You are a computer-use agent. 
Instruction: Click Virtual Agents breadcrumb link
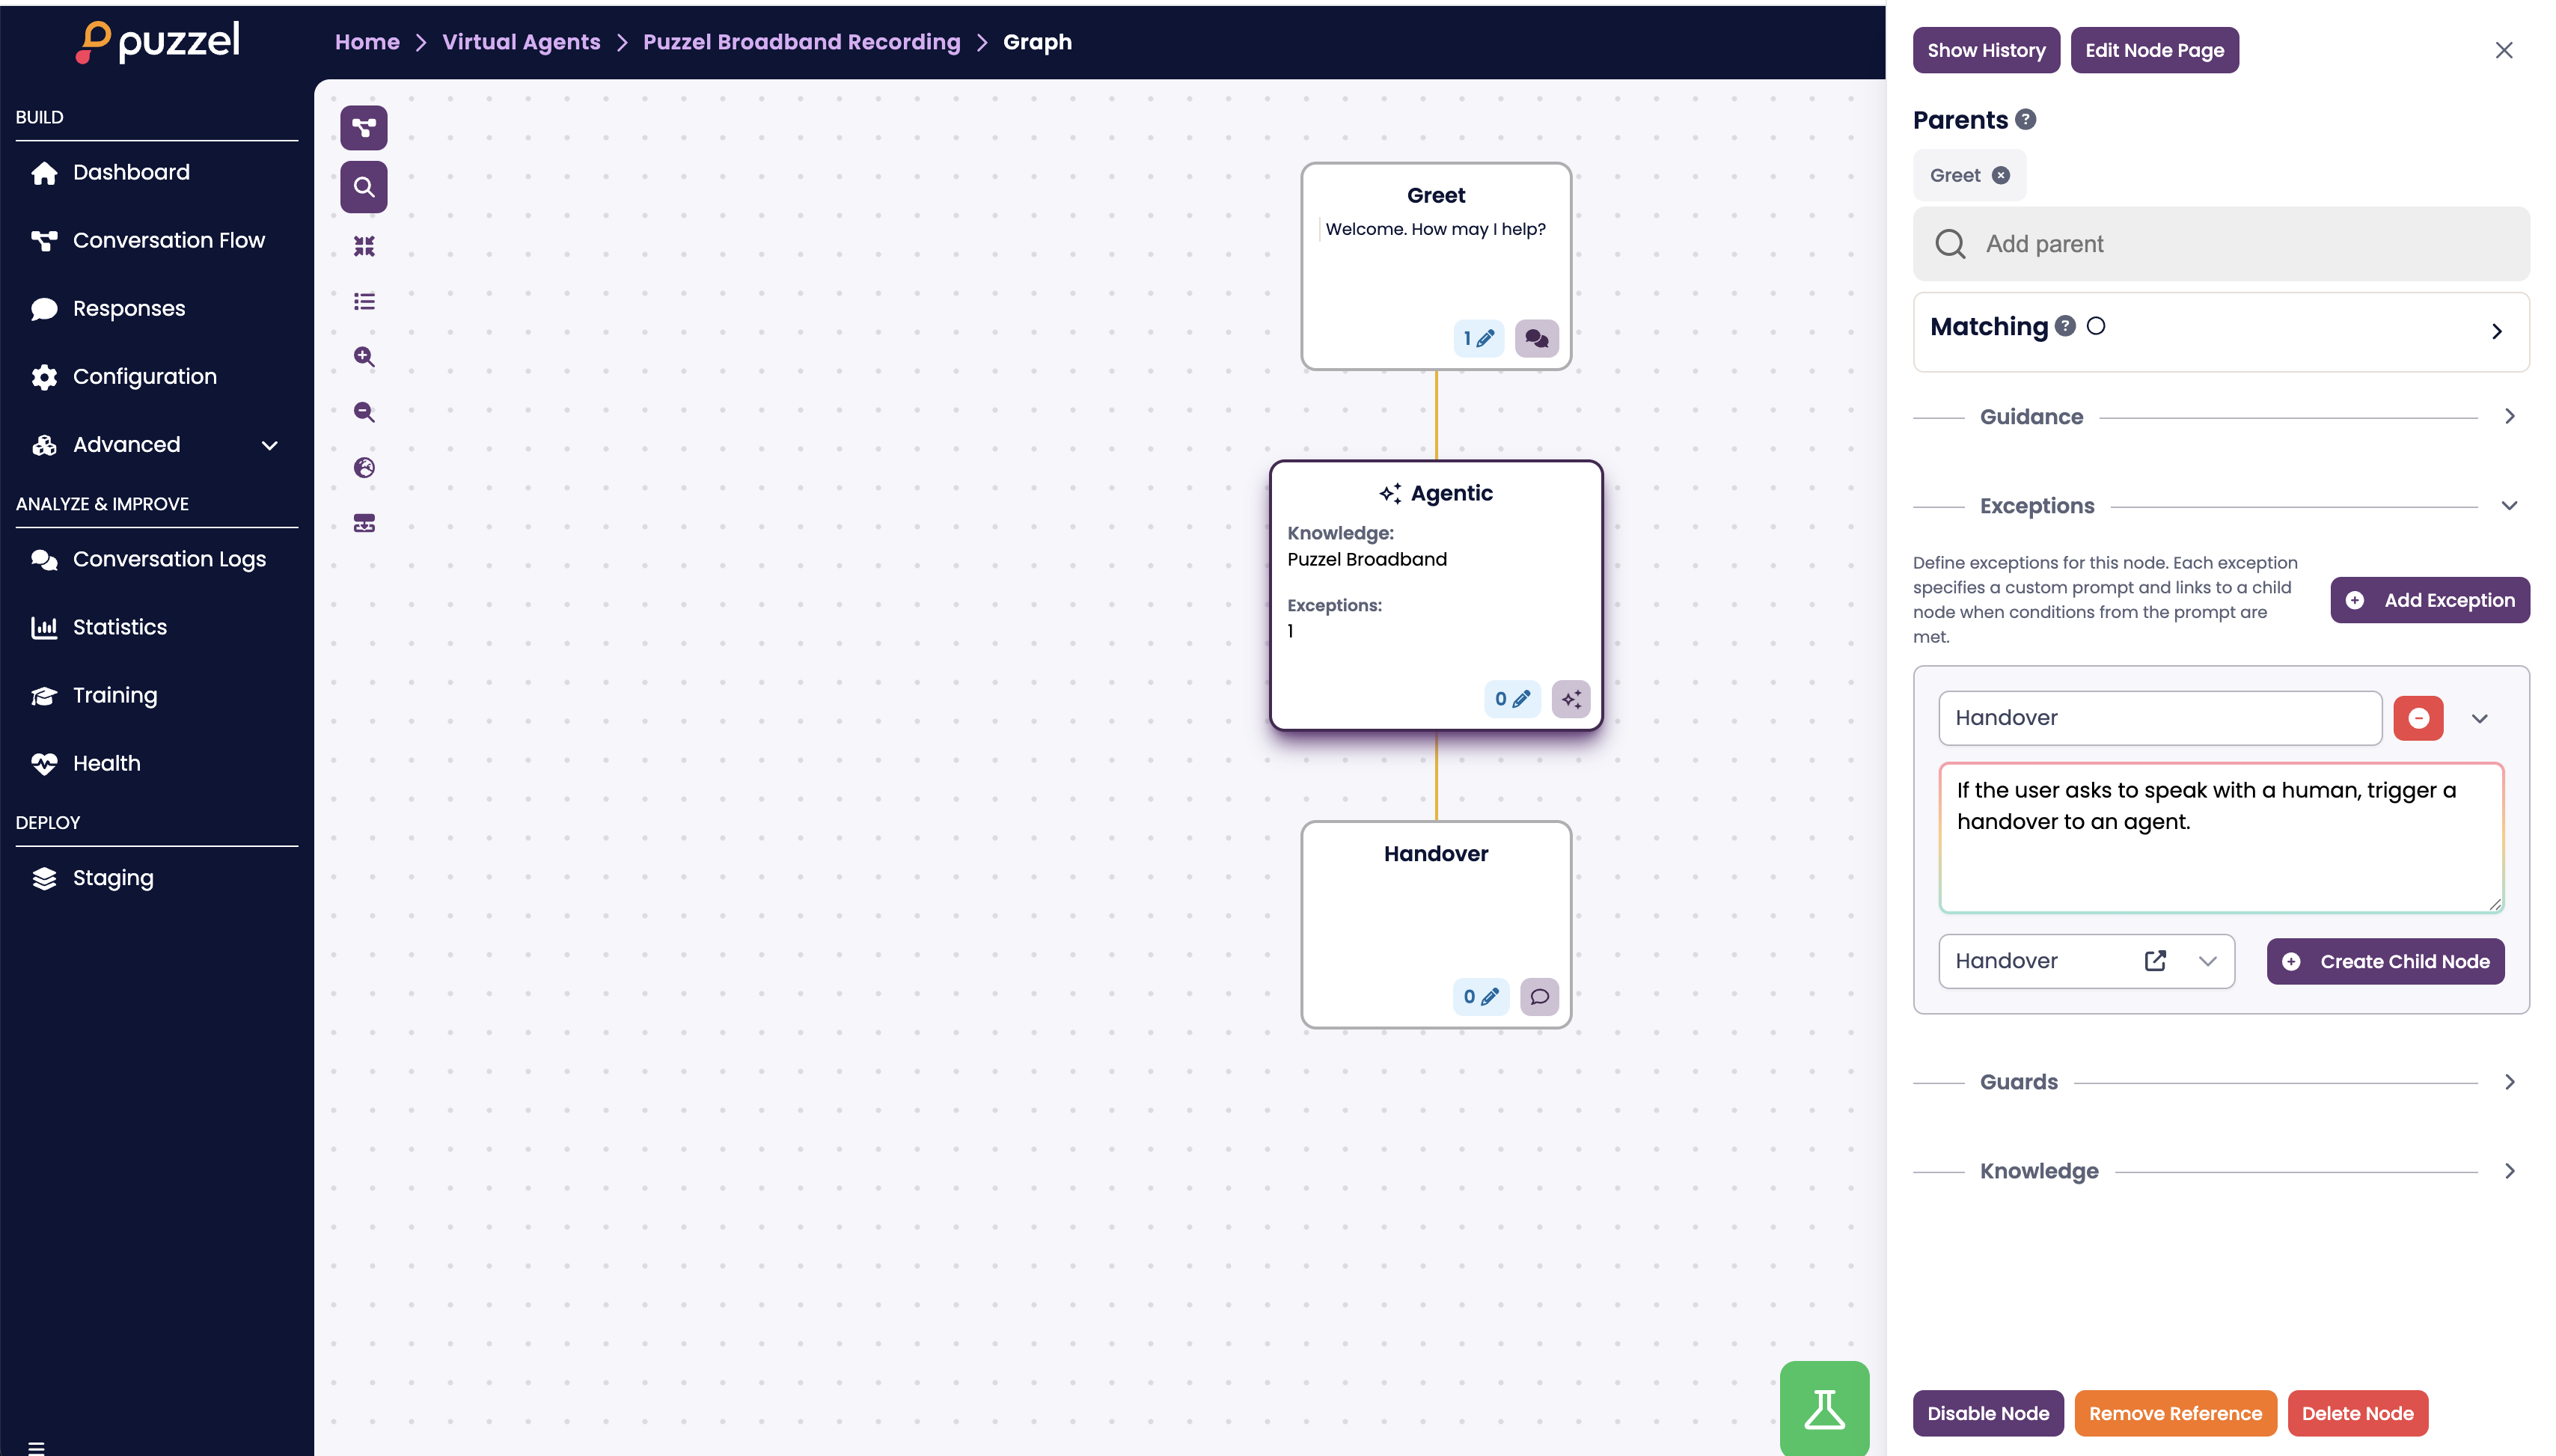(x=521, y=42)
